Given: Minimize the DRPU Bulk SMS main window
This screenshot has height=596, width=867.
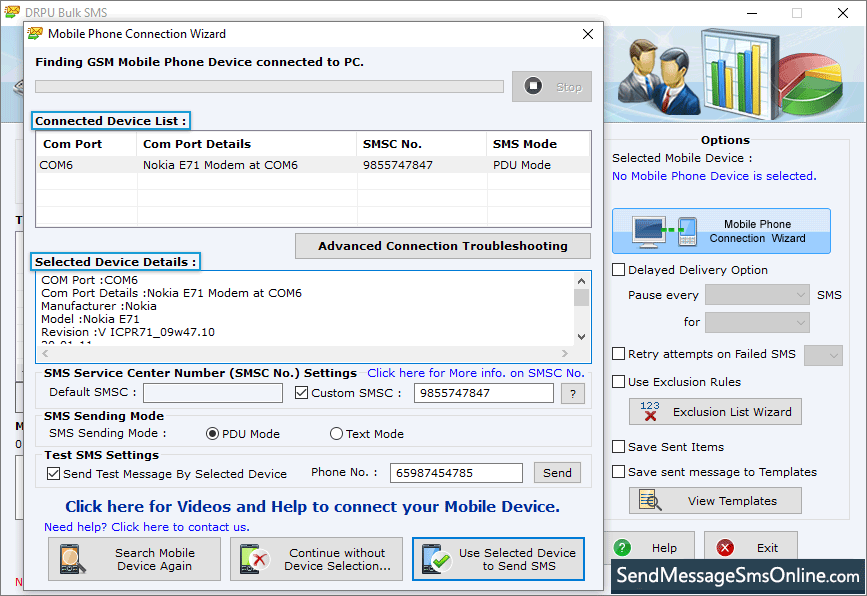Looking at the screenshot, I should click(x=752, y=13).
